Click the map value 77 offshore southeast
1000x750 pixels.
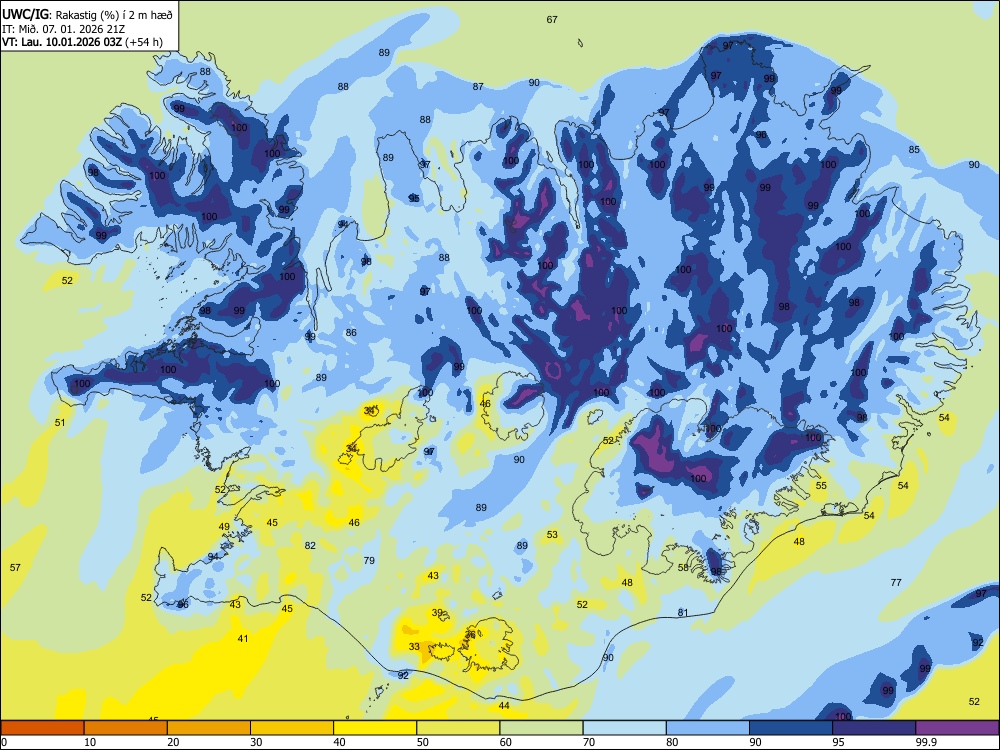(896, 582)
